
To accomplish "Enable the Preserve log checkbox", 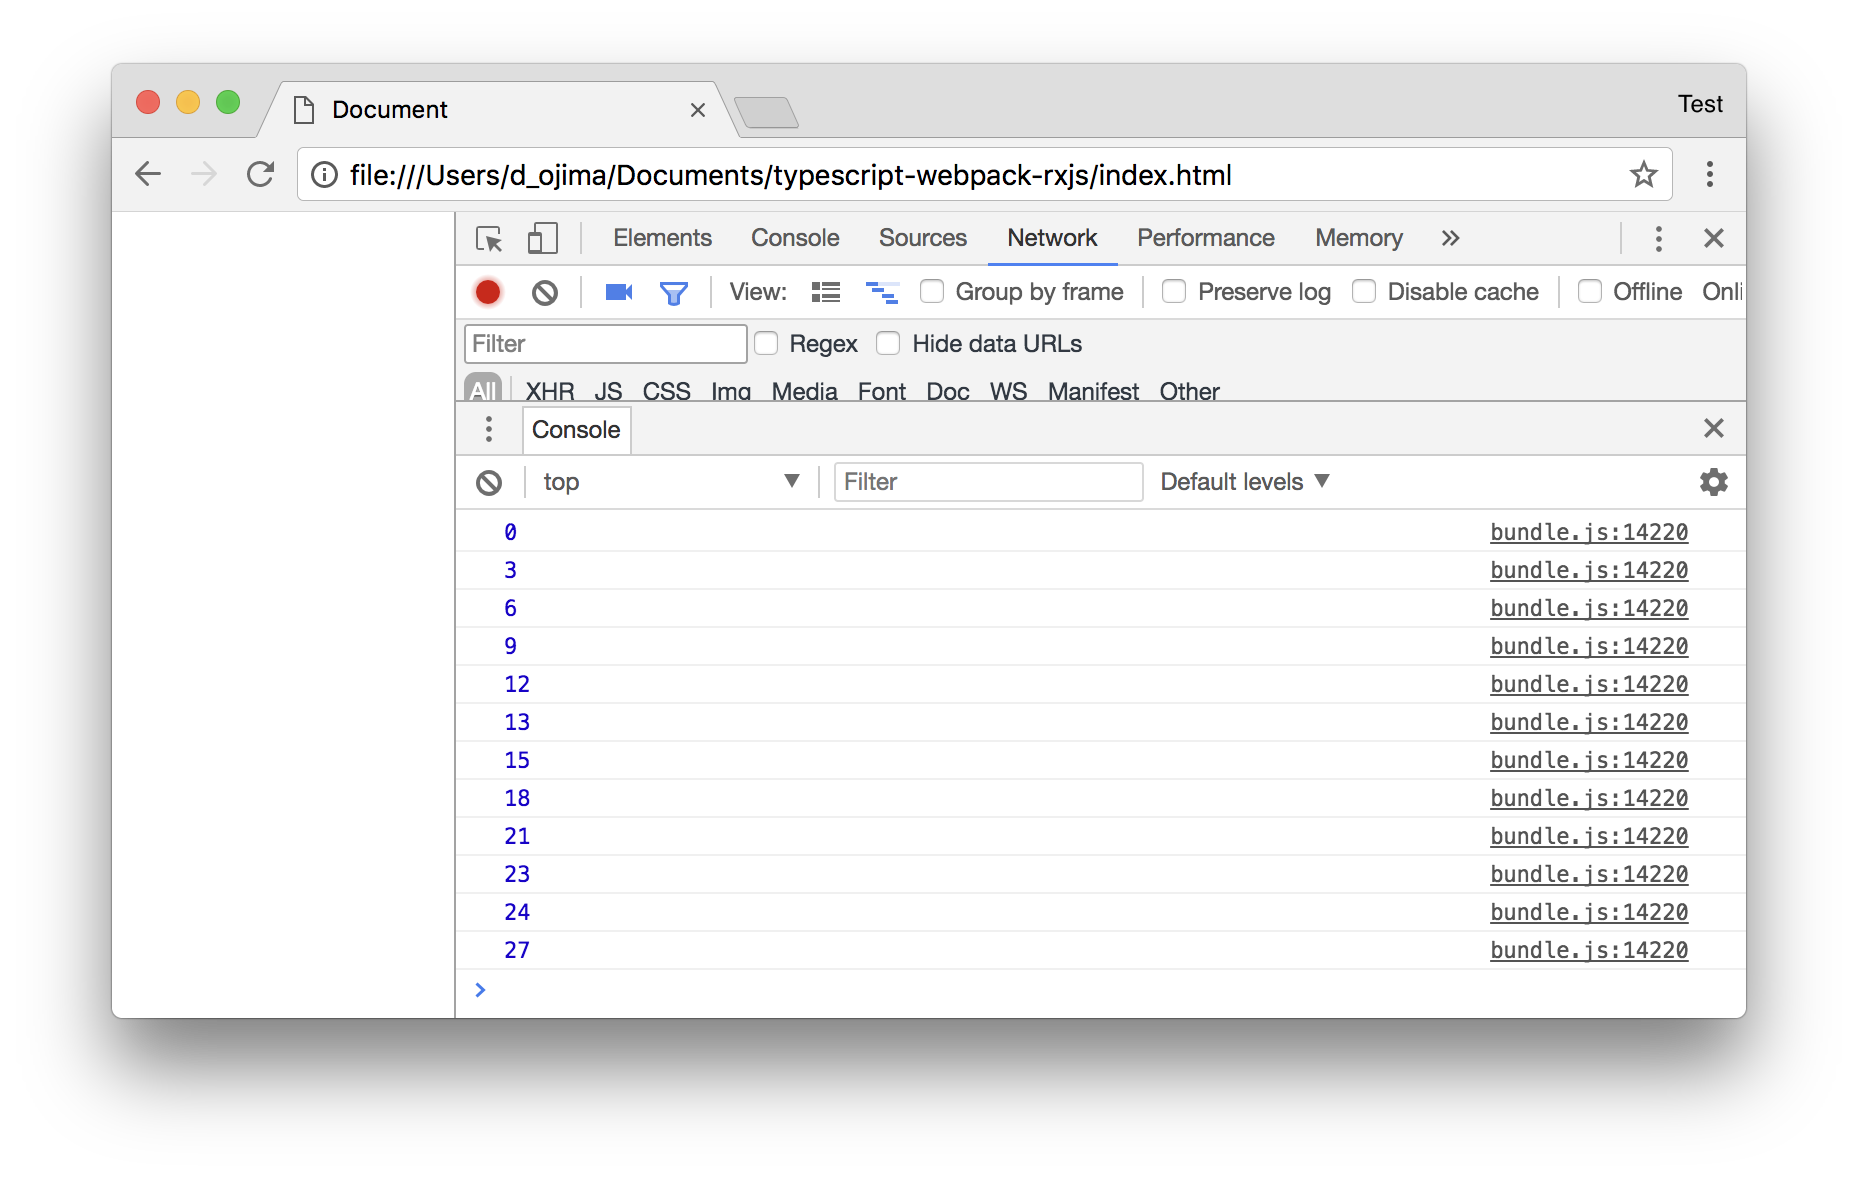I will coord(1175,291).
